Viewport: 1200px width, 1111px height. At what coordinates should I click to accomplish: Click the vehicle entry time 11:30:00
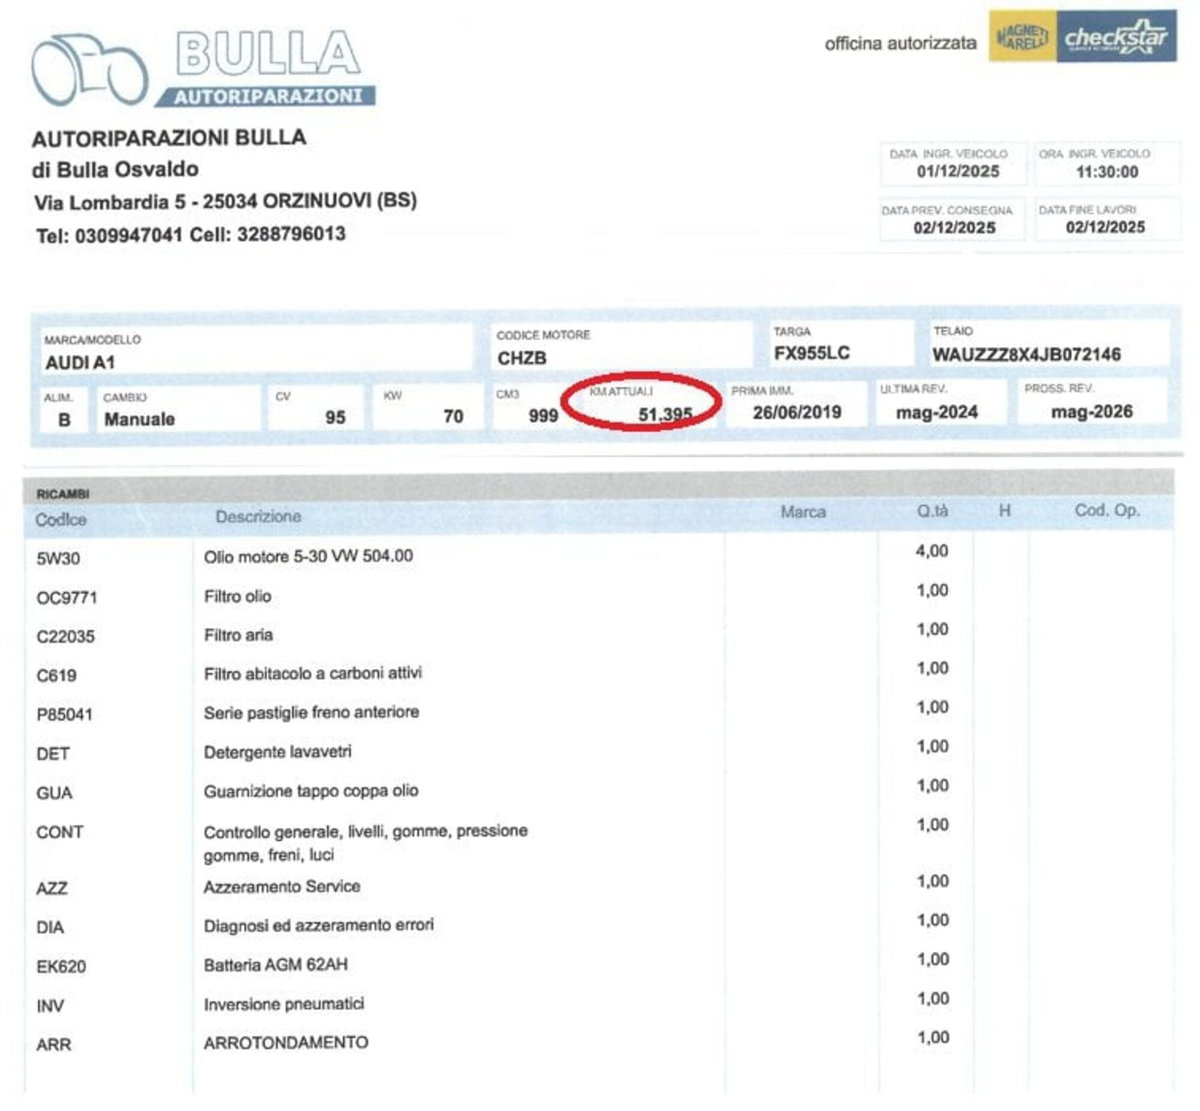click(1107, 172)
